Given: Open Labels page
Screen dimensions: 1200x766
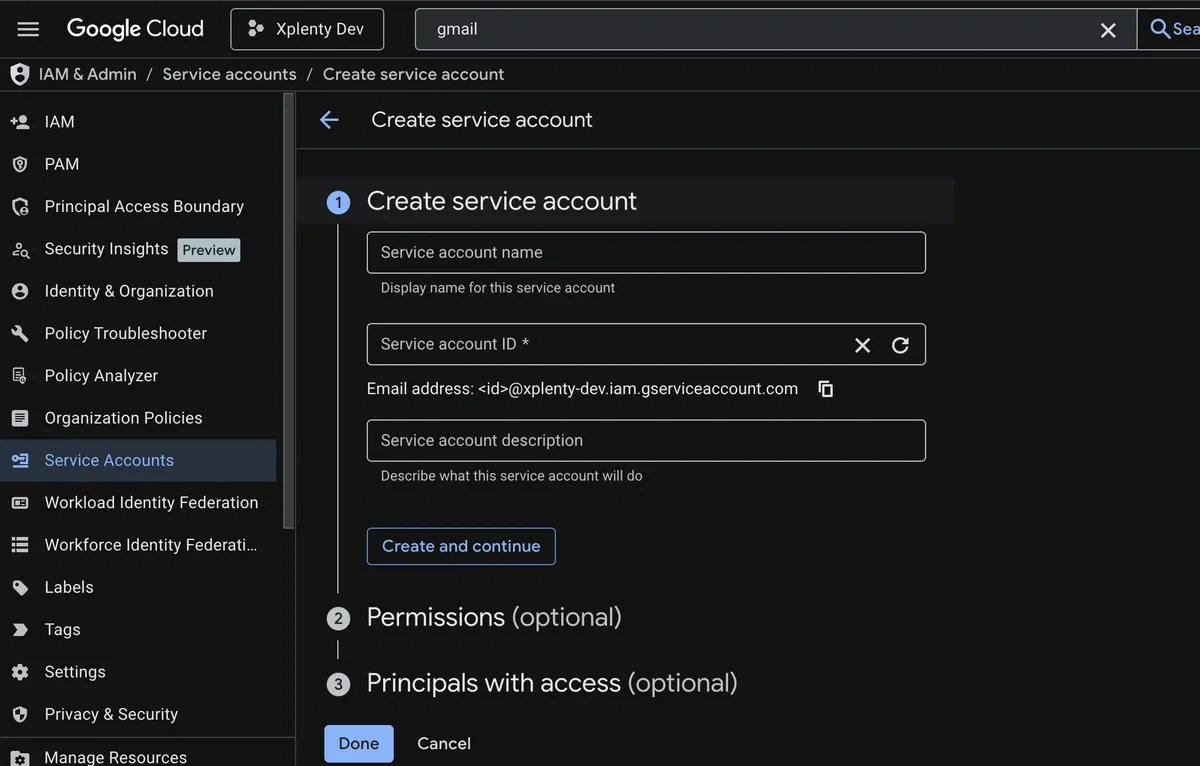Looking at the screenshot, I should [69, 587].
